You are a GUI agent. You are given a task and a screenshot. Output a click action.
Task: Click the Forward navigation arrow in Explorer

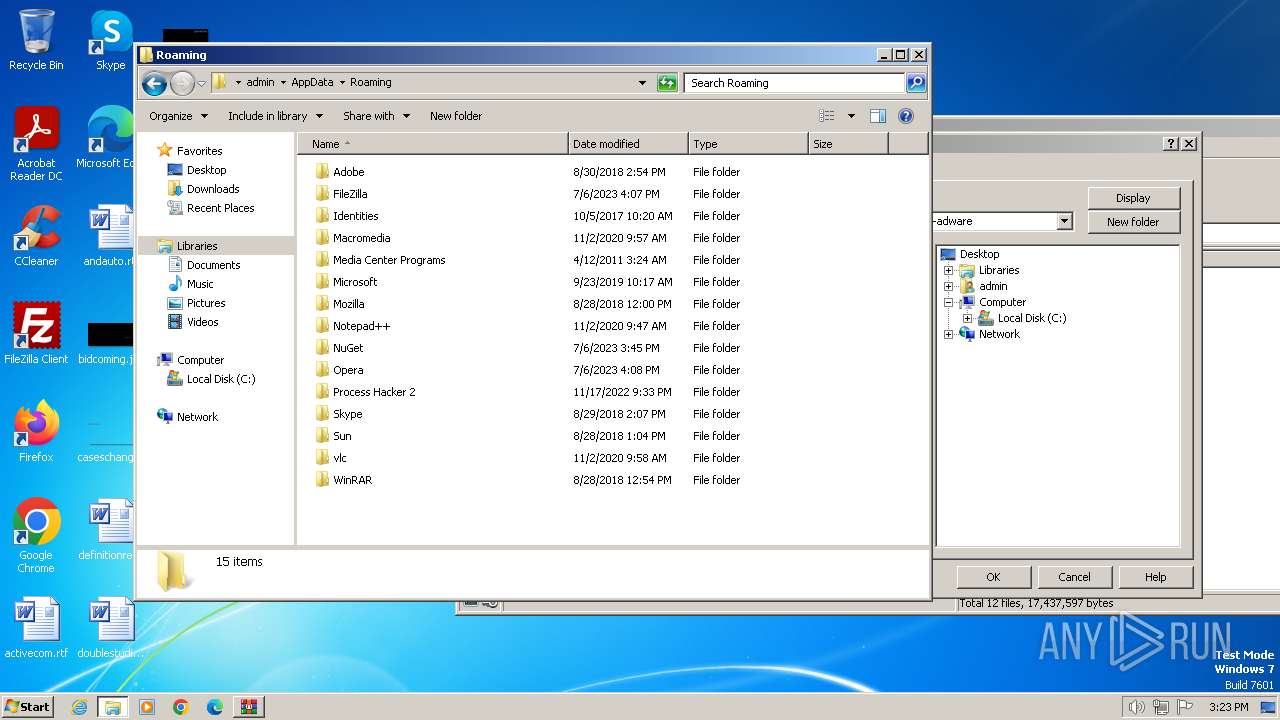point(182,83)
